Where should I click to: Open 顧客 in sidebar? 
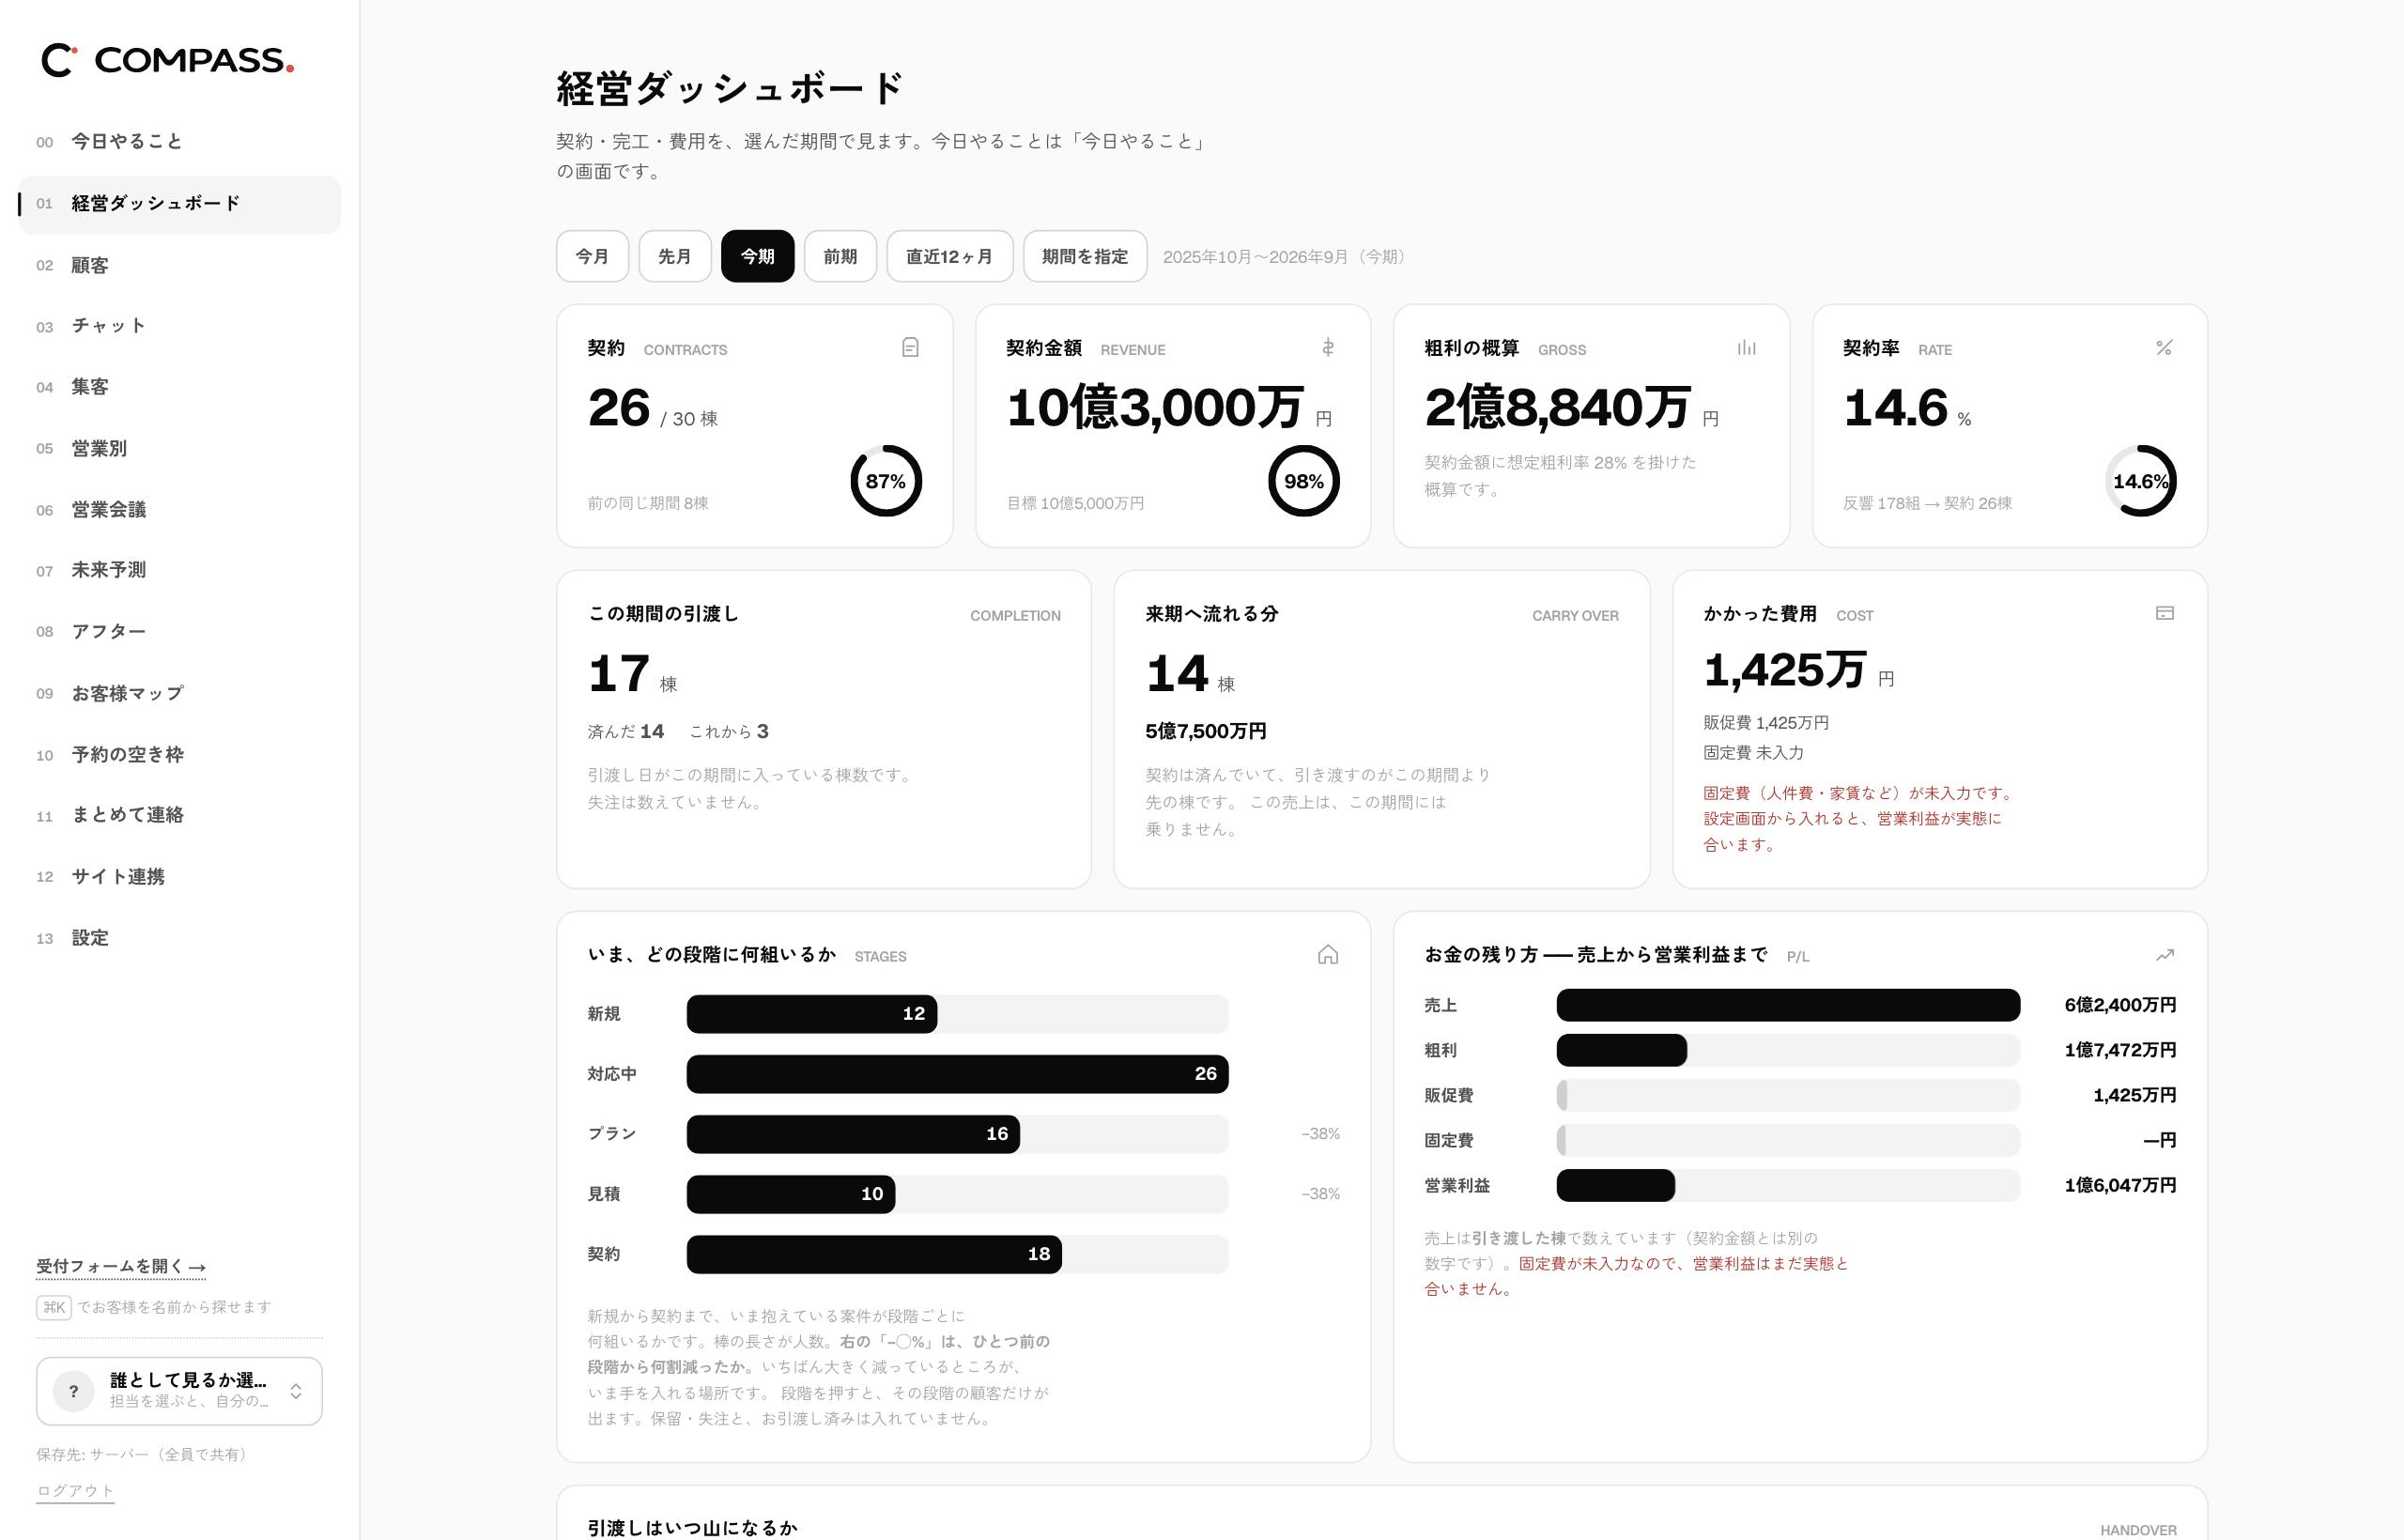tap(179, 265)
